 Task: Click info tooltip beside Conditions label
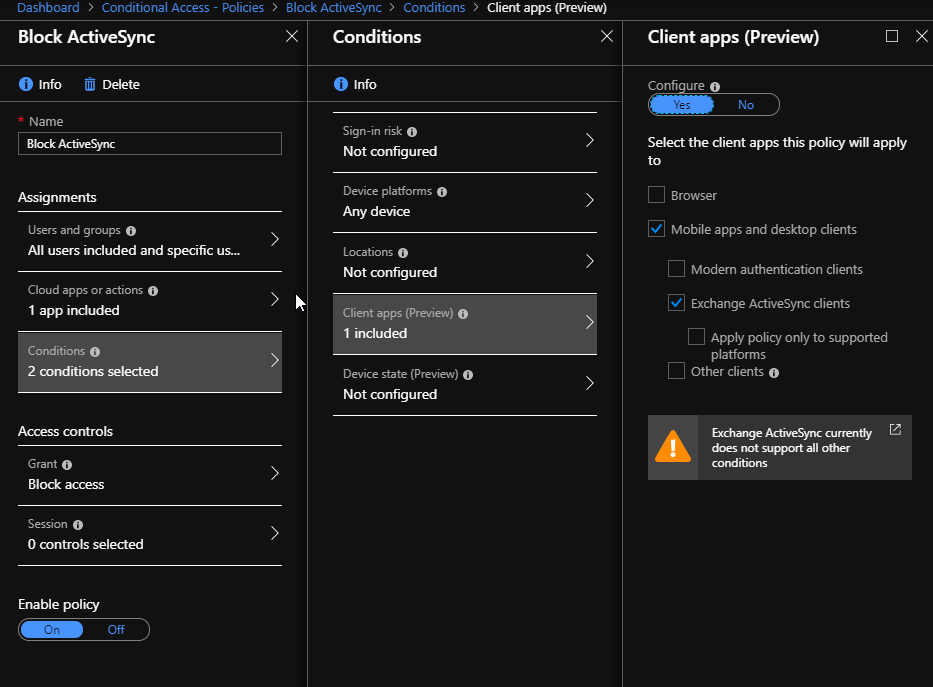point(95,352)
